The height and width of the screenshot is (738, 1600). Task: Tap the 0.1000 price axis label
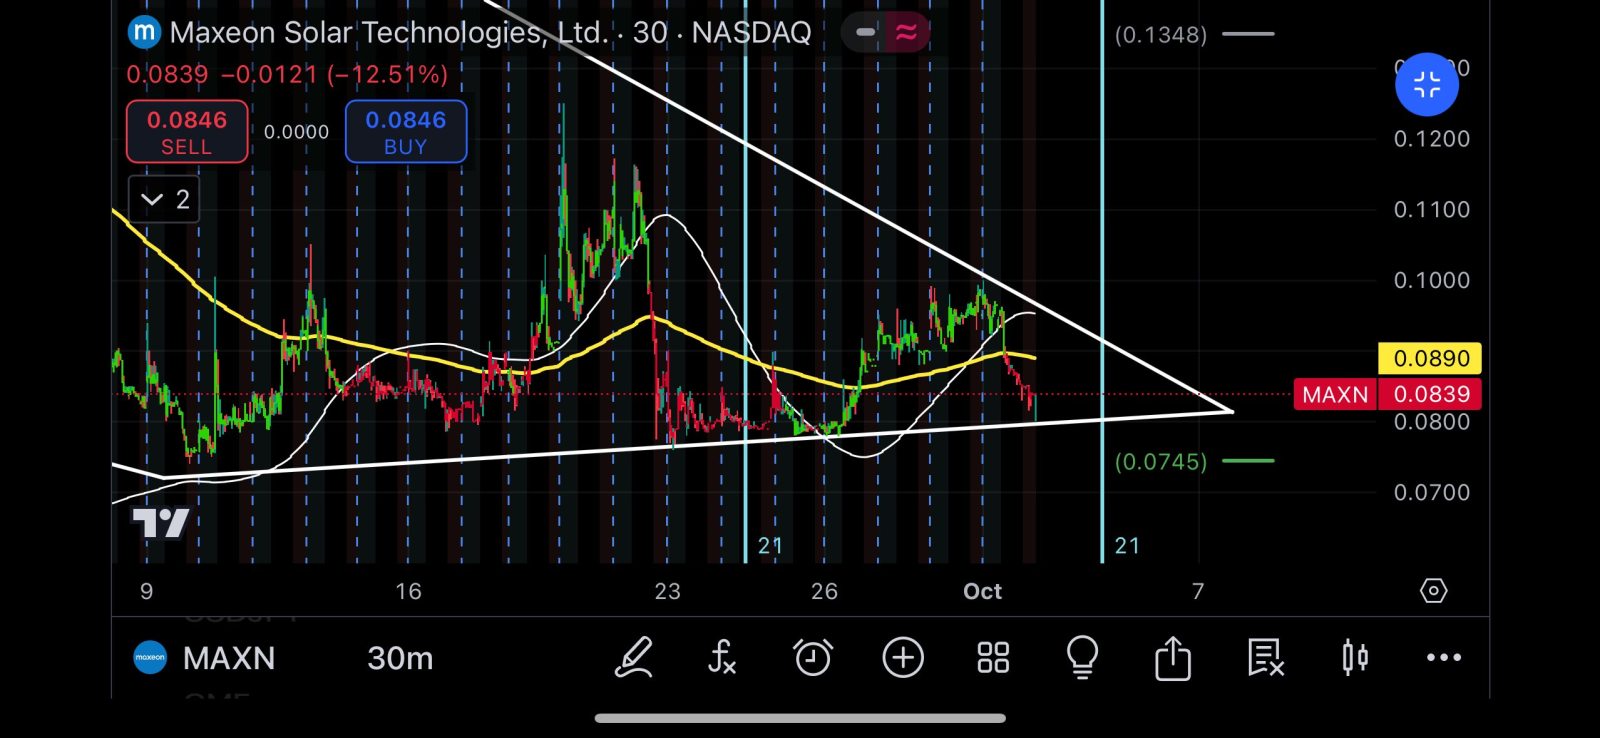pos(1432,280)
